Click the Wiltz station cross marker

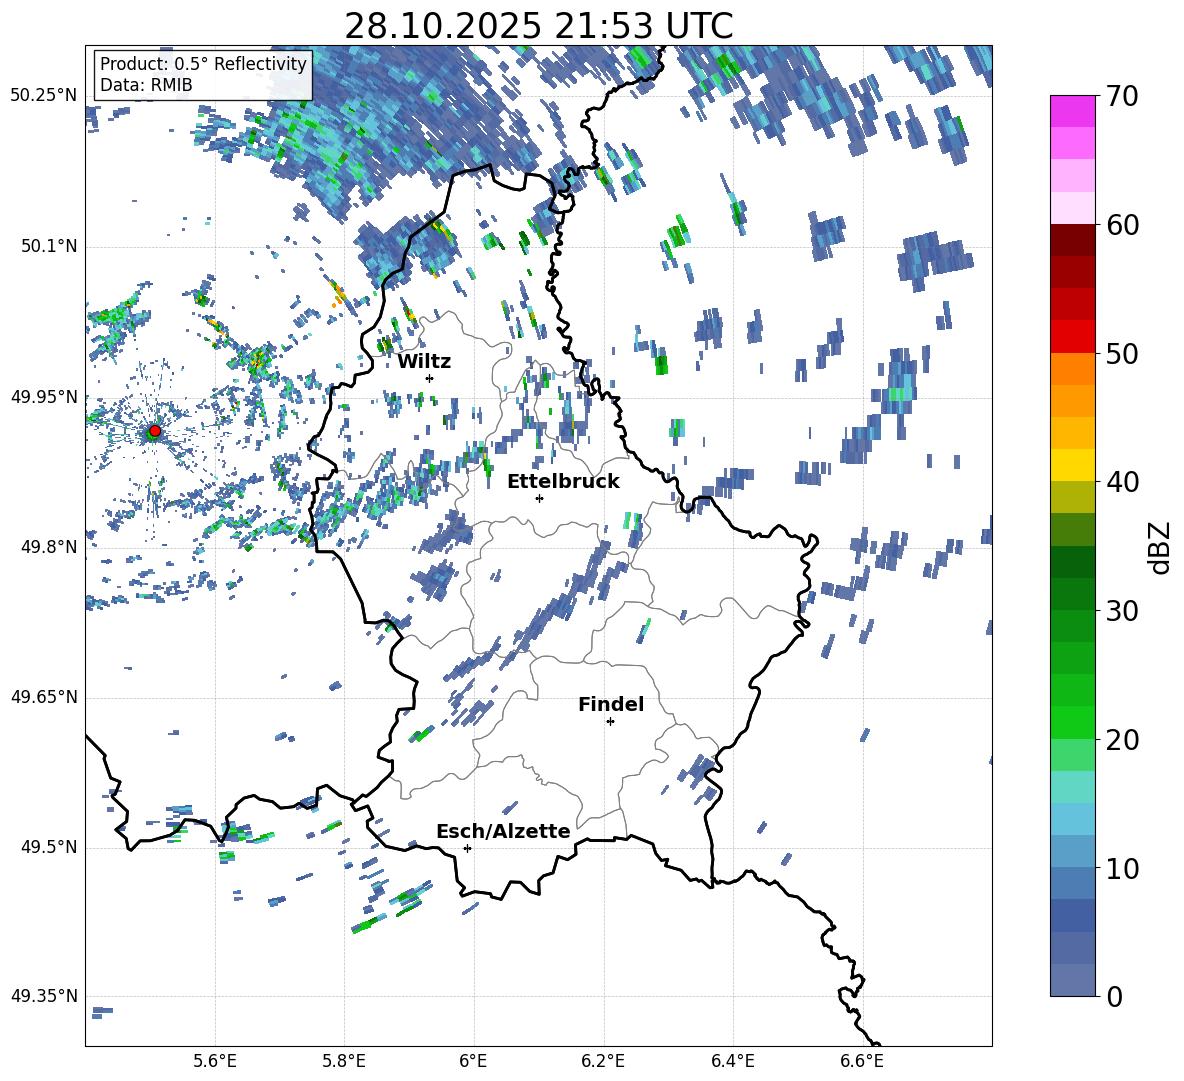pyautogui.click(x=430, y=378)
